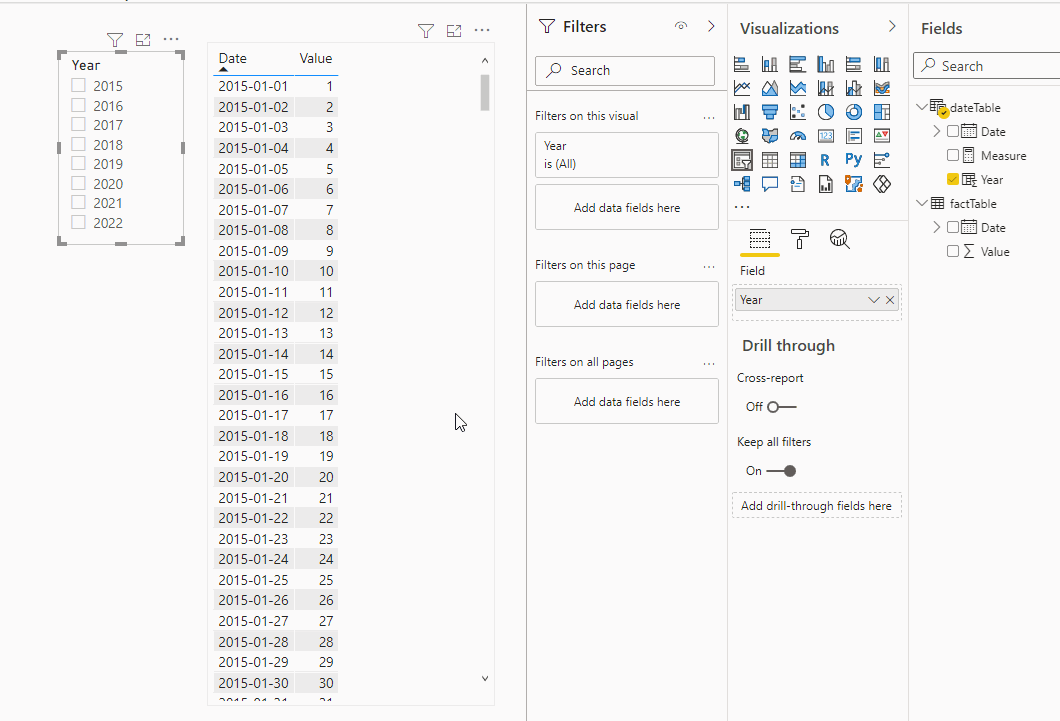Open the Year field well dropdown
This screenshot has height=721, width=1060.
pos(873,300)
